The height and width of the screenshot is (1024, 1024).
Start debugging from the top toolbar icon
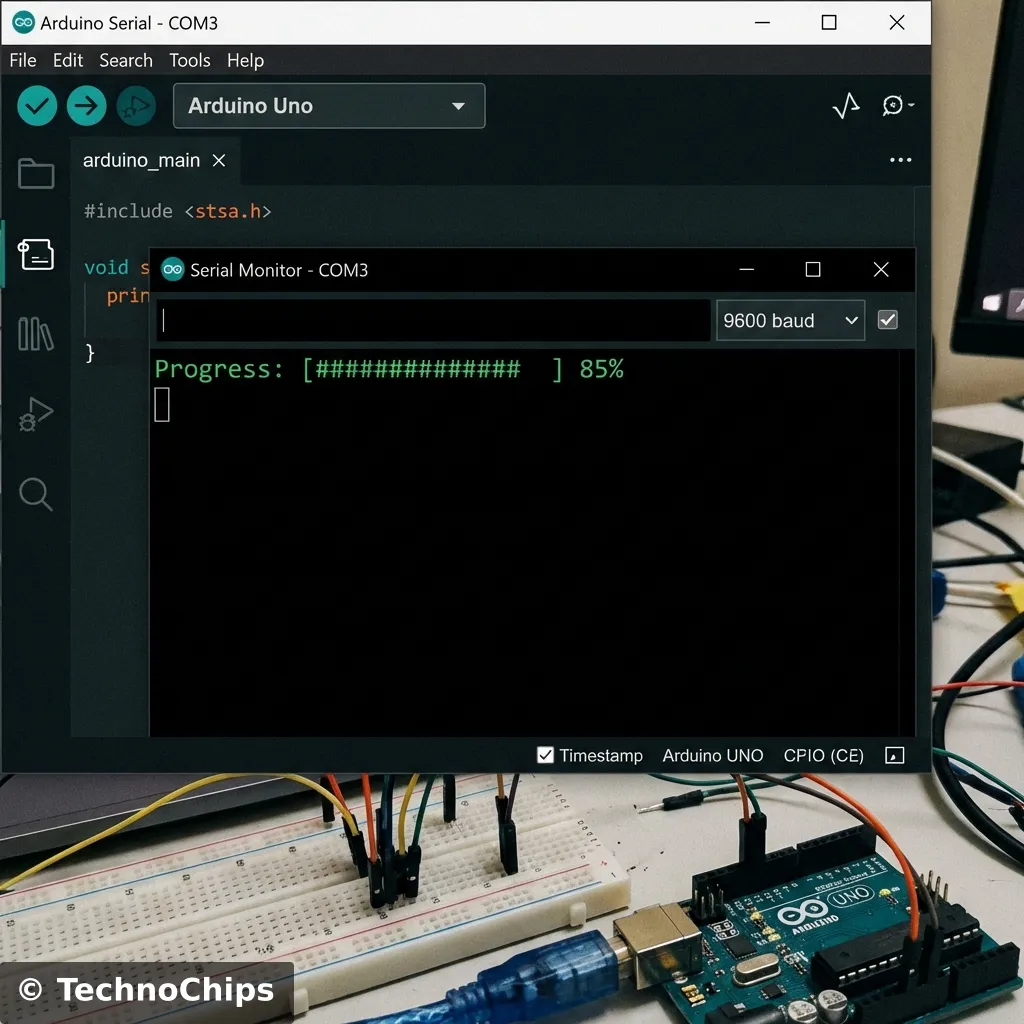pos(136,105)
